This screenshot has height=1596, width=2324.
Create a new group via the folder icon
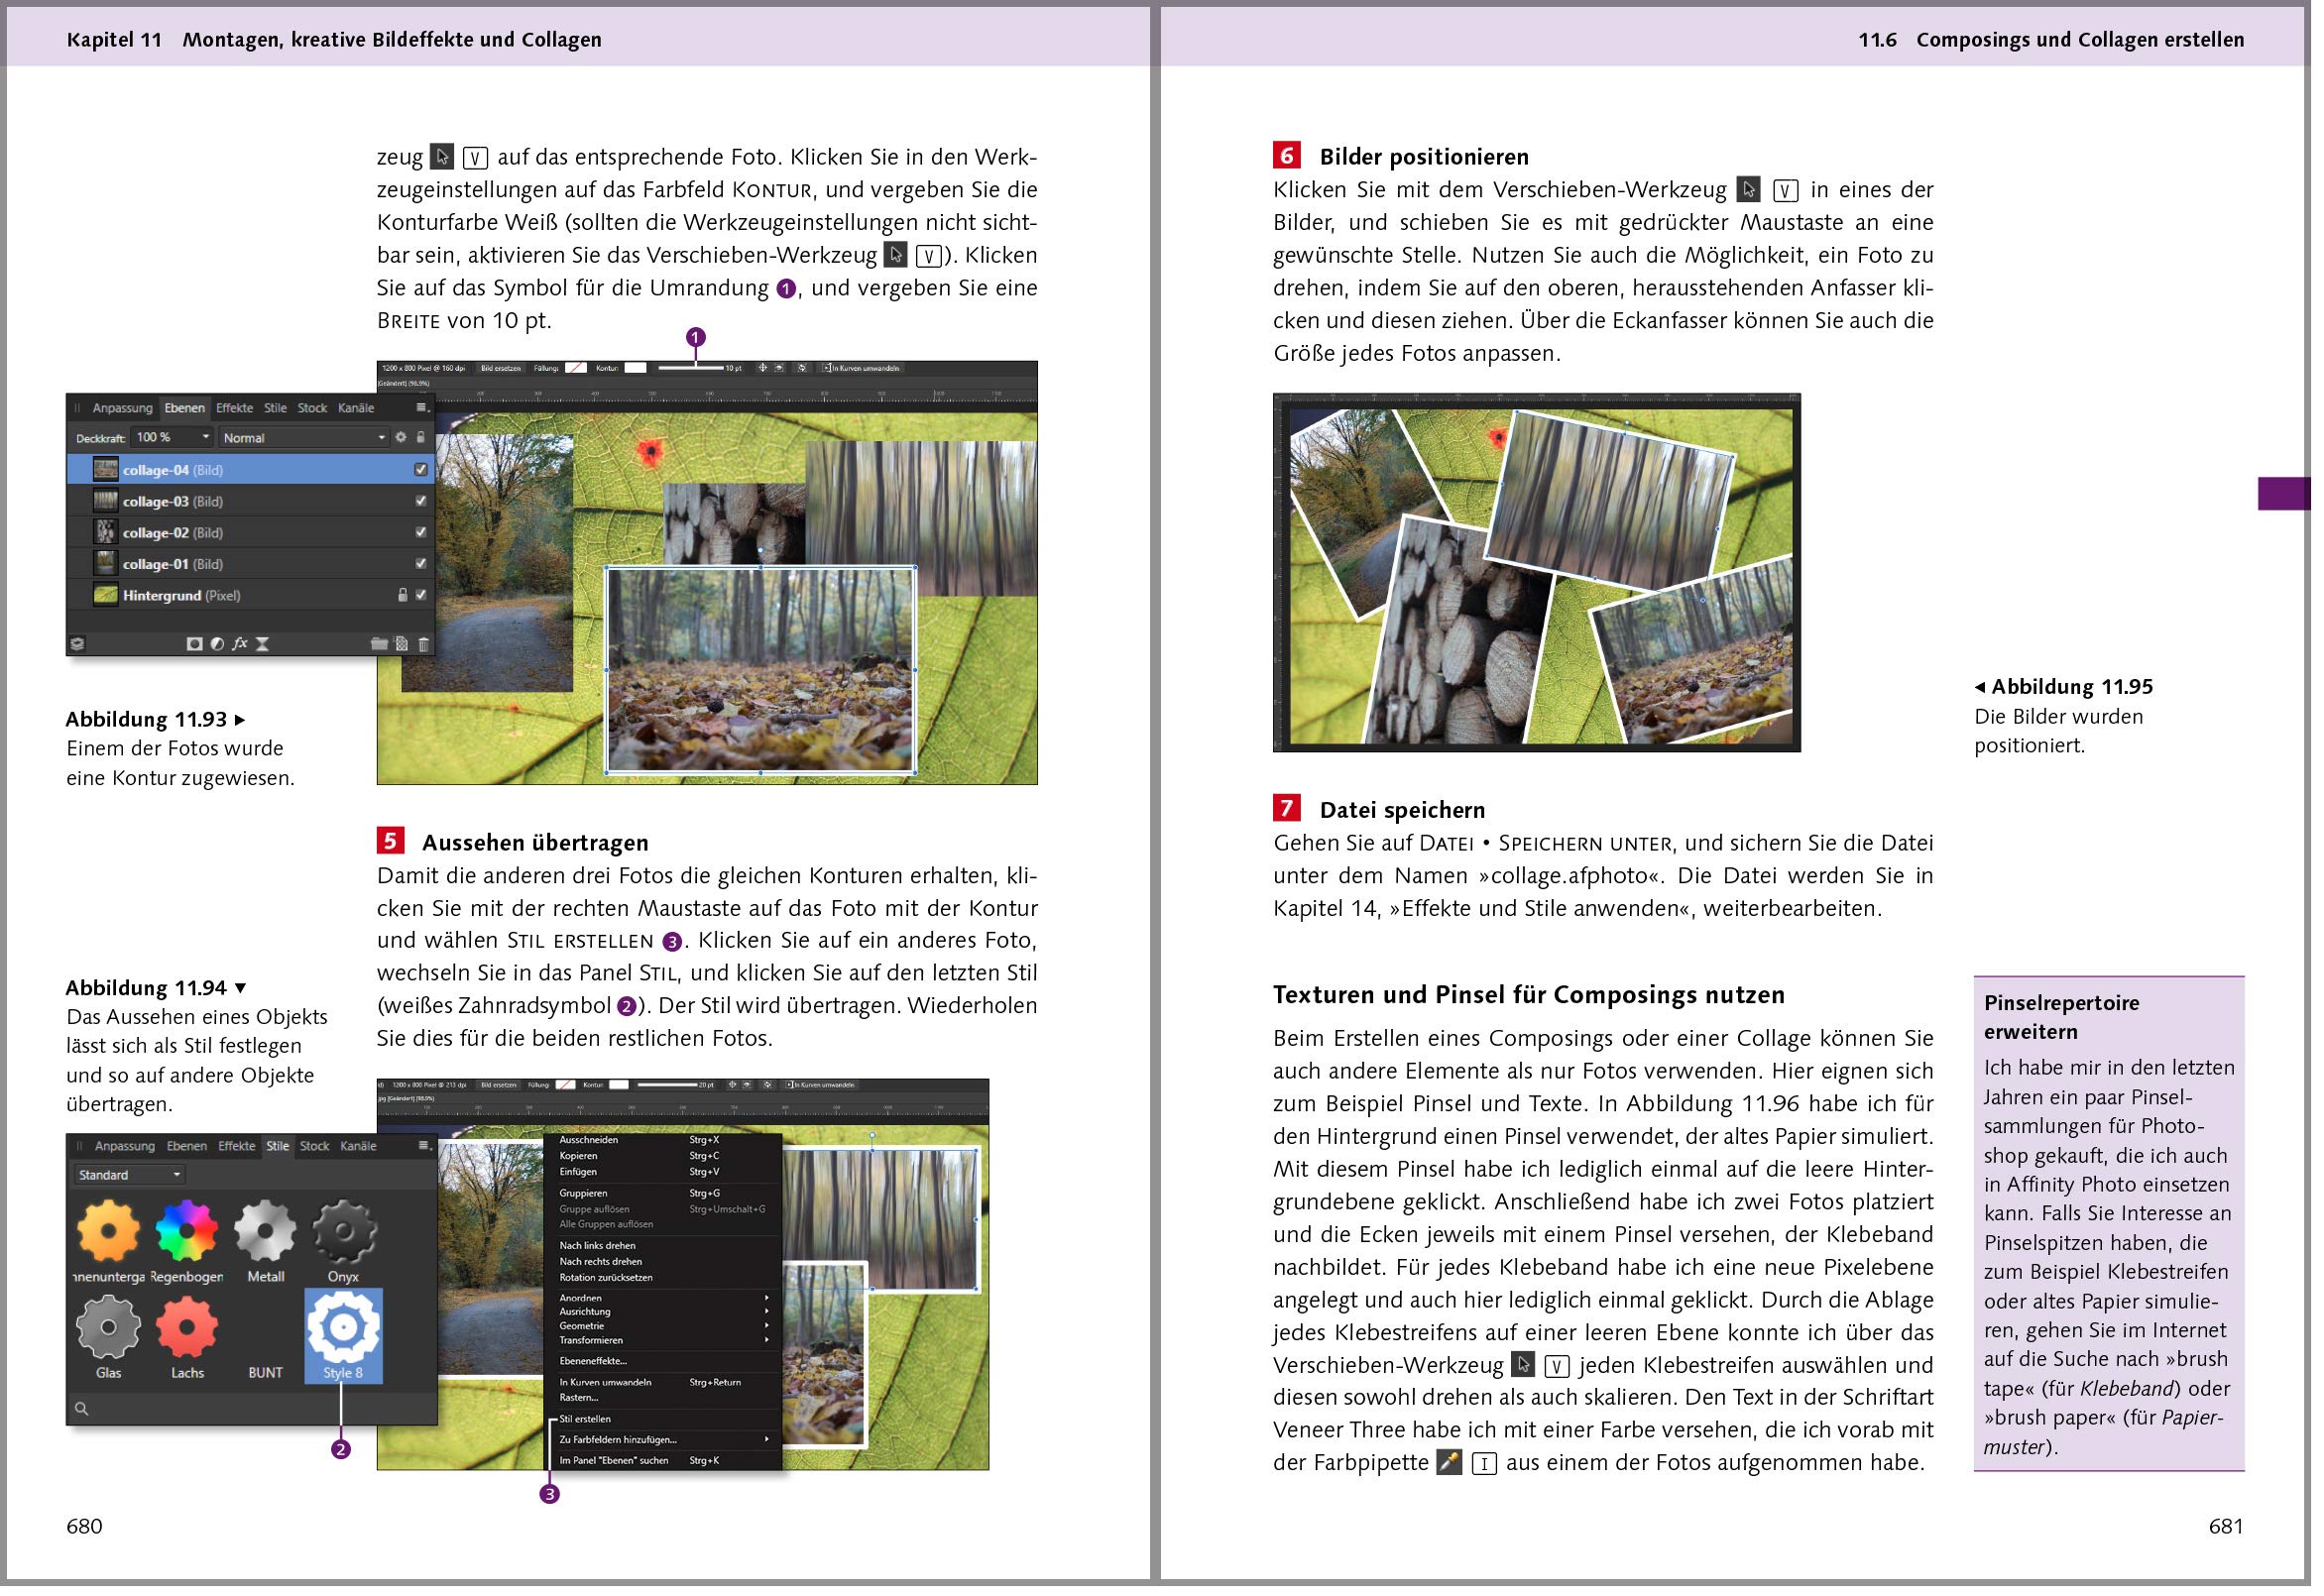pyautogui.click(x=380, y=643)
